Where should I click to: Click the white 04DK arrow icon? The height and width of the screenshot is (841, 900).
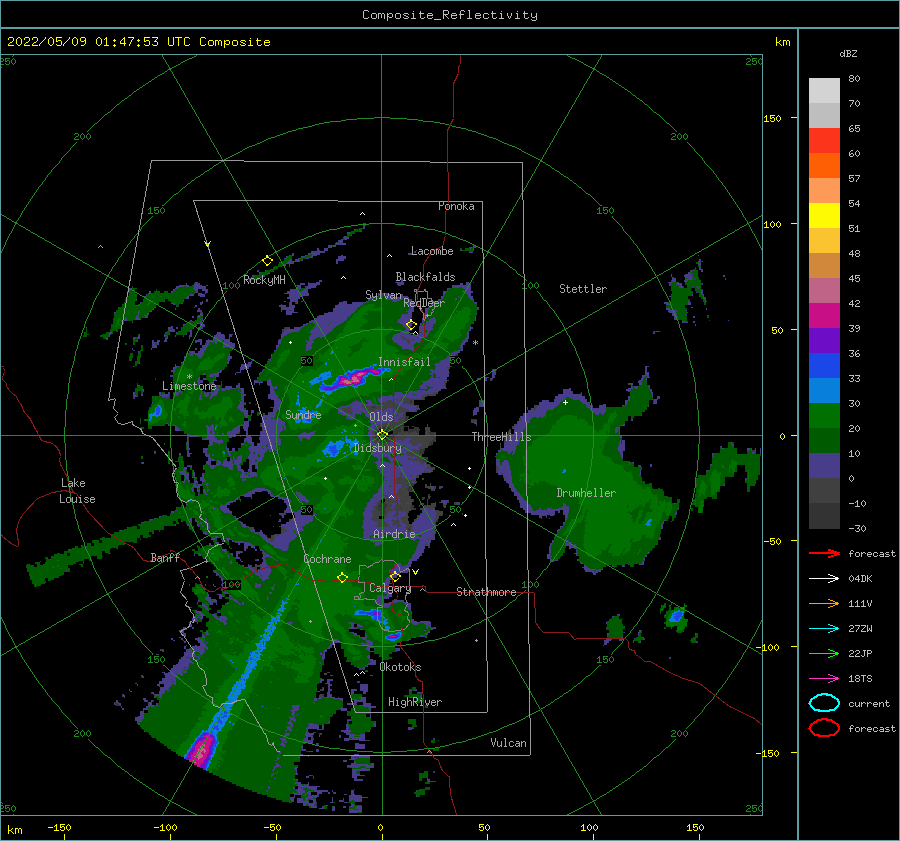824,579
